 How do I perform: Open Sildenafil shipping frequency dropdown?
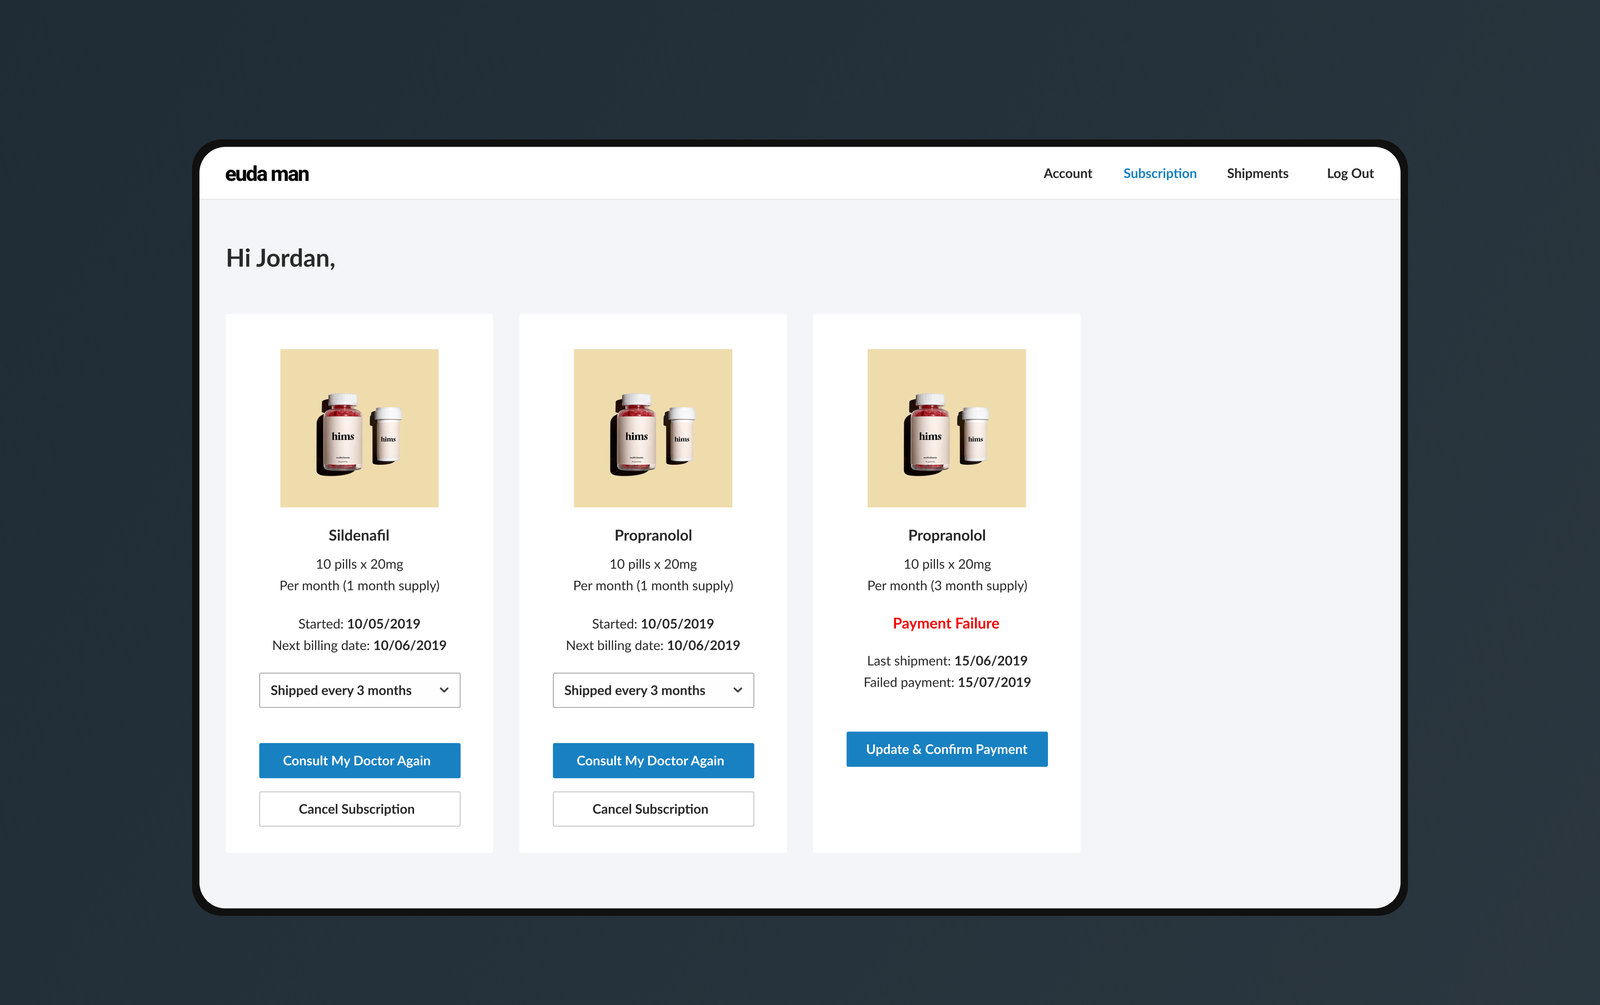tap(359, 690)
